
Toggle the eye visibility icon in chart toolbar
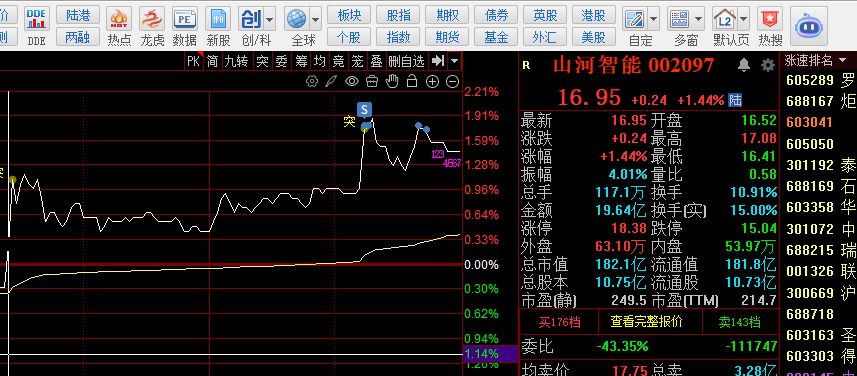point(351,81)
